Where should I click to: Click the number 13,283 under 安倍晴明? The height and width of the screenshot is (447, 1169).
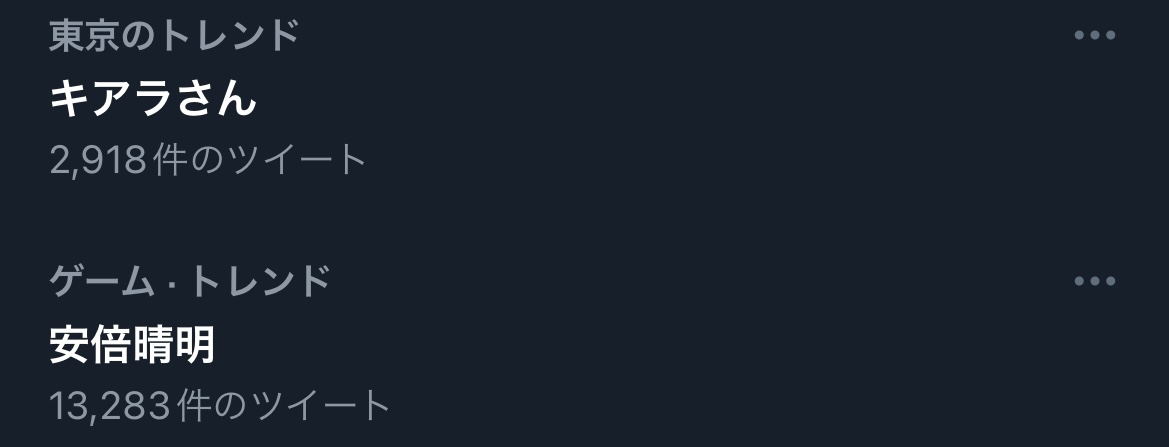109,405
